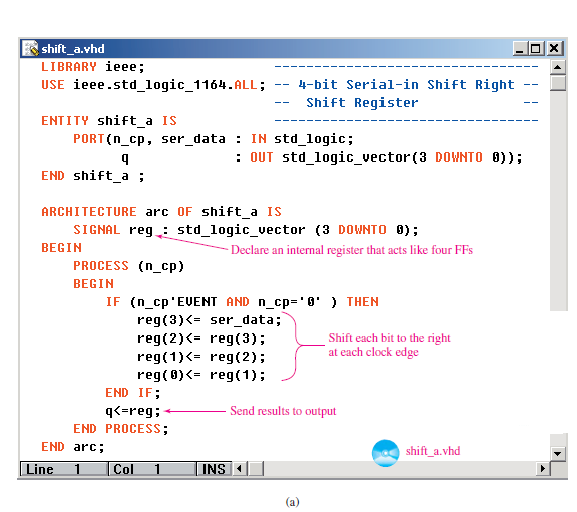
Task: Click the q<=reg; statement
Action: tap(133, 411)
